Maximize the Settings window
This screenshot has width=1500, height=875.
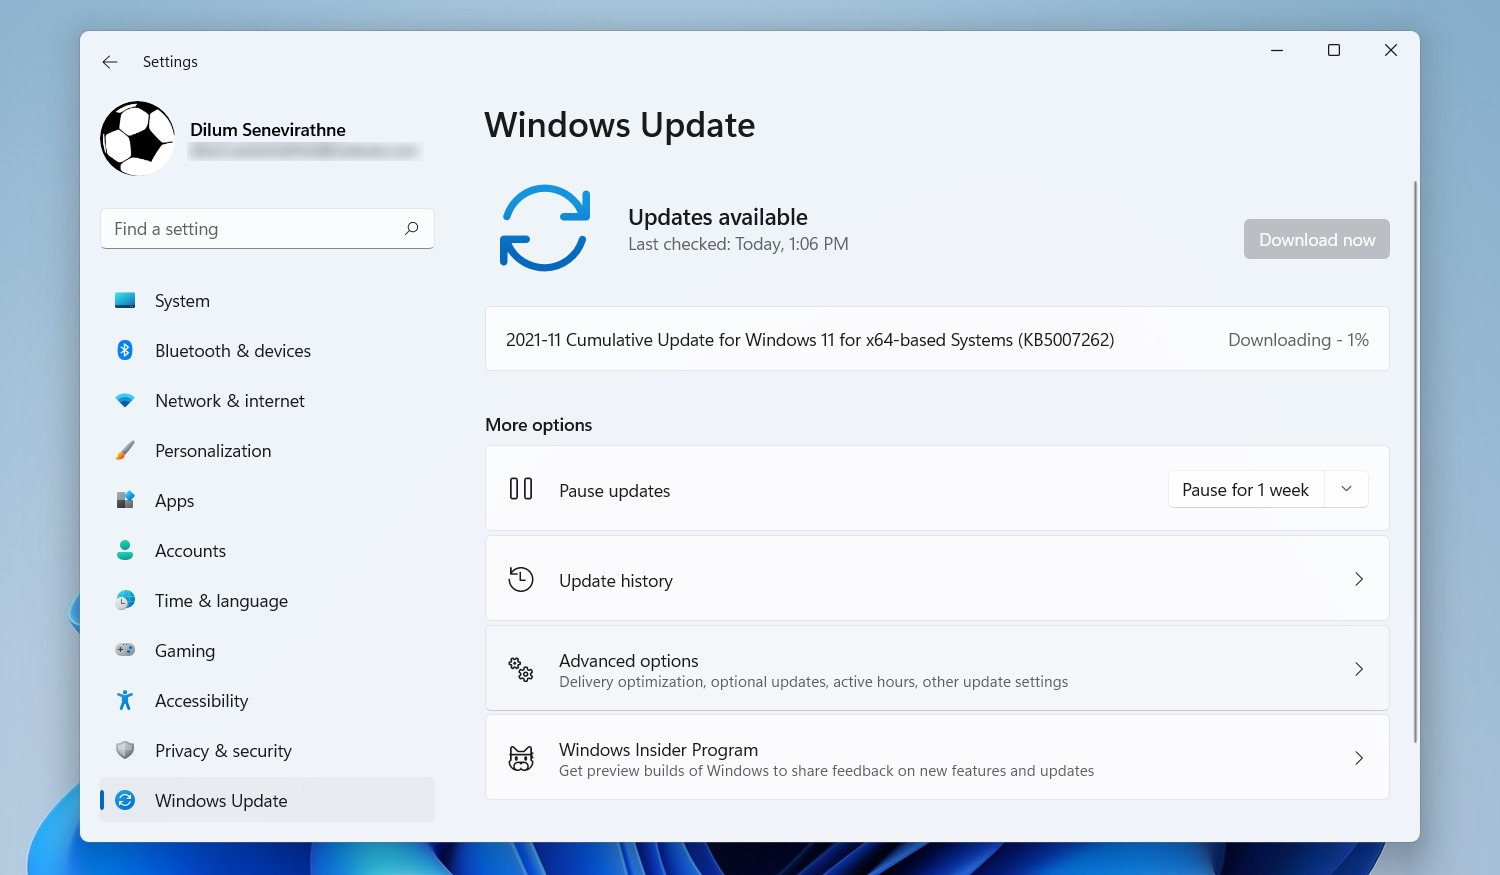click(1334, 50)
